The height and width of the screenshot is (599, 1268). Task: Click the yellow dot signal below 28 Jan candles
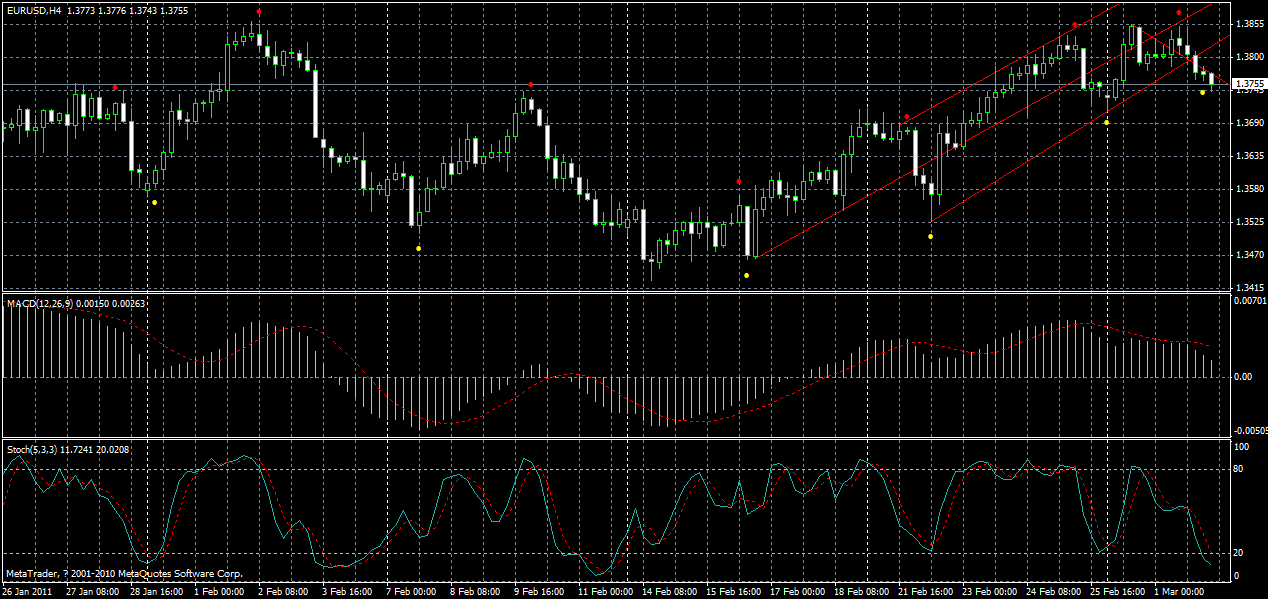pos(154,201)
